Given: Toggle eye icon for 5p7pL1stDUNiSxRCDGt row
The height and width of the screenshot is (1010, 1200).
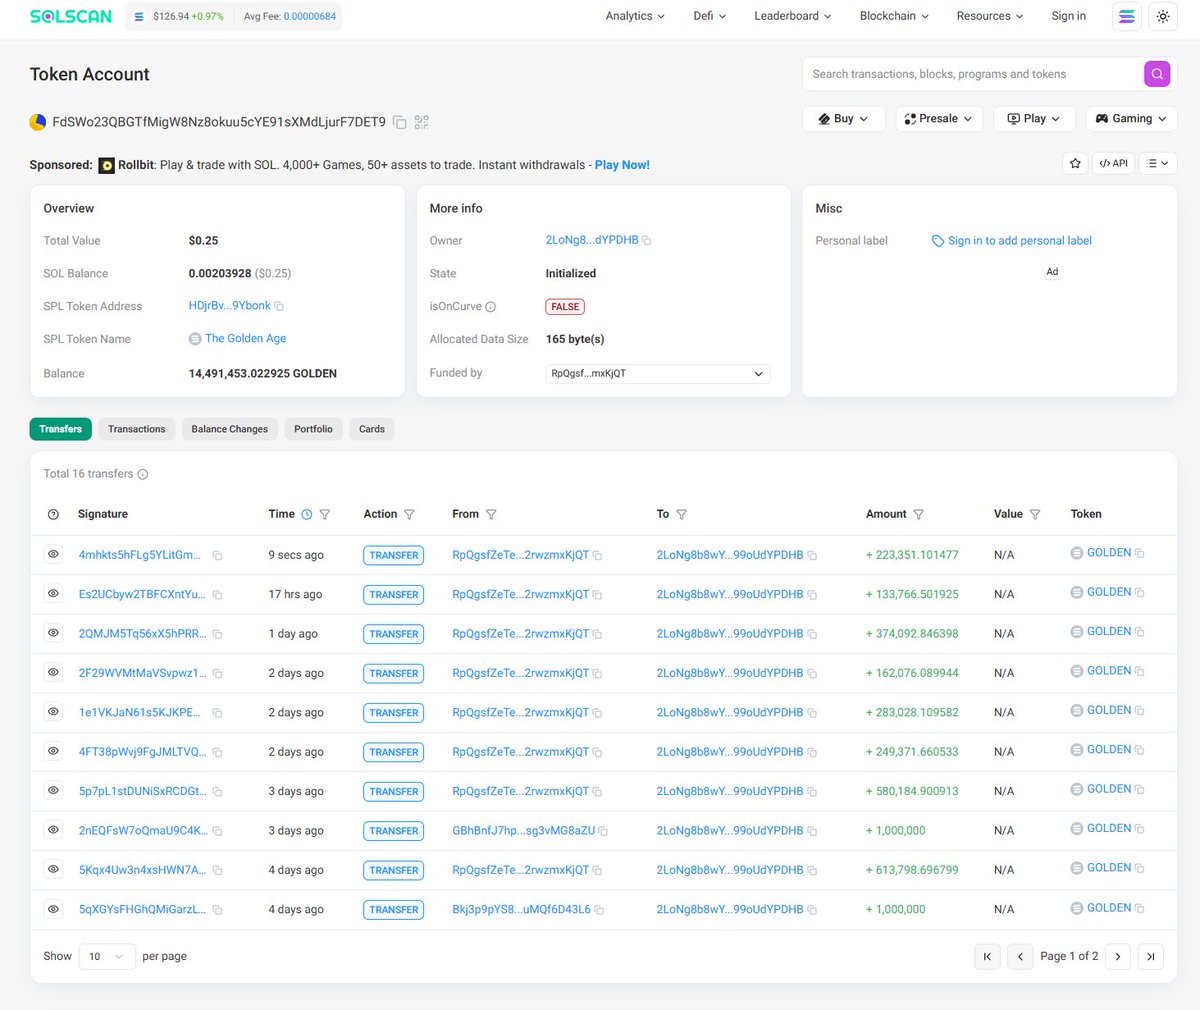Looking at the screenshot, I should coord(53,790).
